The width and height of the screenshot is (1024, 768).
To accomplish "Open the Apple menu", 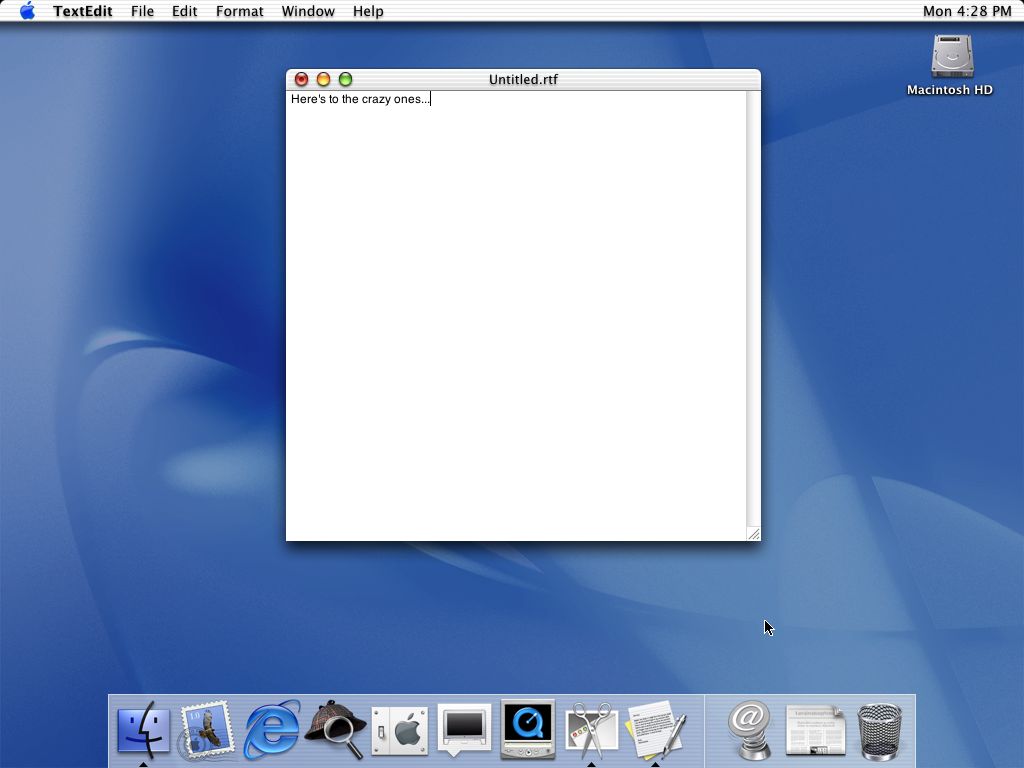I will pos(27,11).
